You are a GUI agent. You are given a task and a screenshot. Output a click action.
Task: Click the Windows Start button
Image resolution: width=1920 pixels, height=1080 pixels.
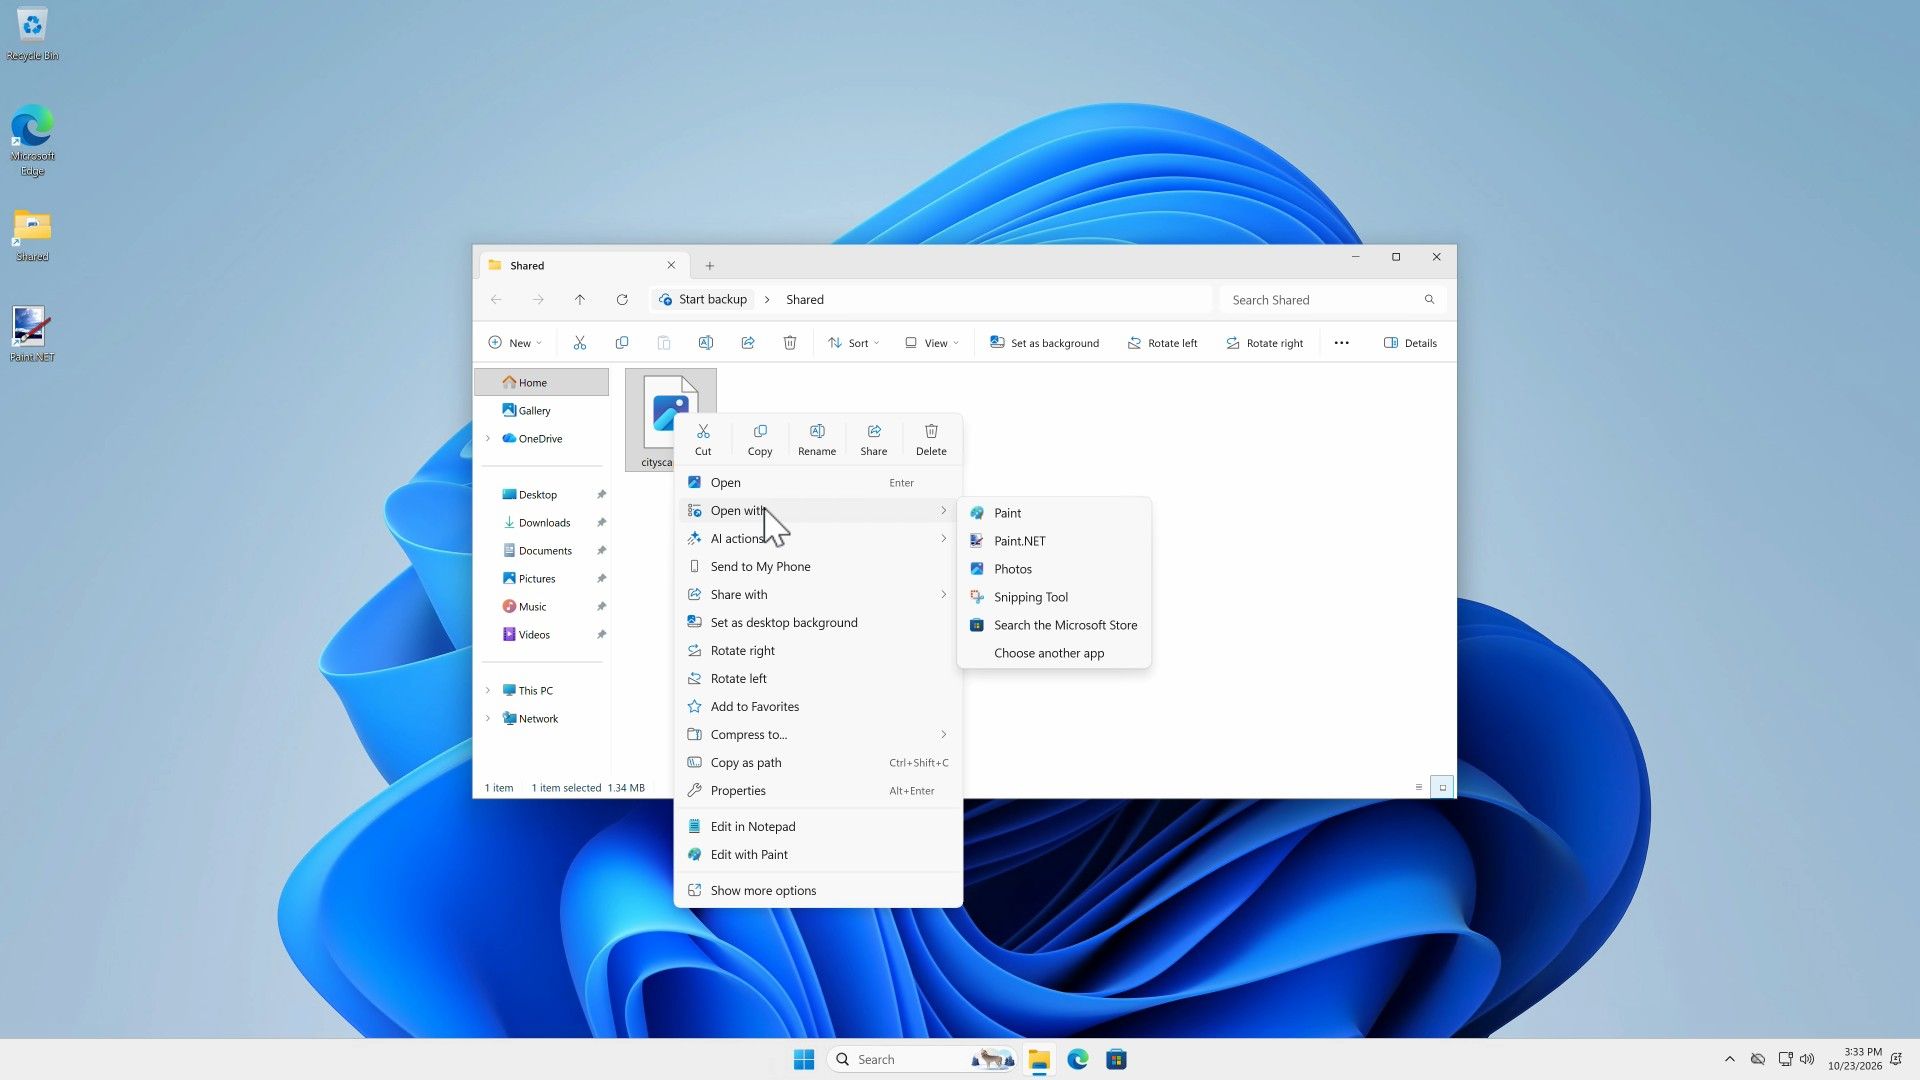tap(804, 1060)
